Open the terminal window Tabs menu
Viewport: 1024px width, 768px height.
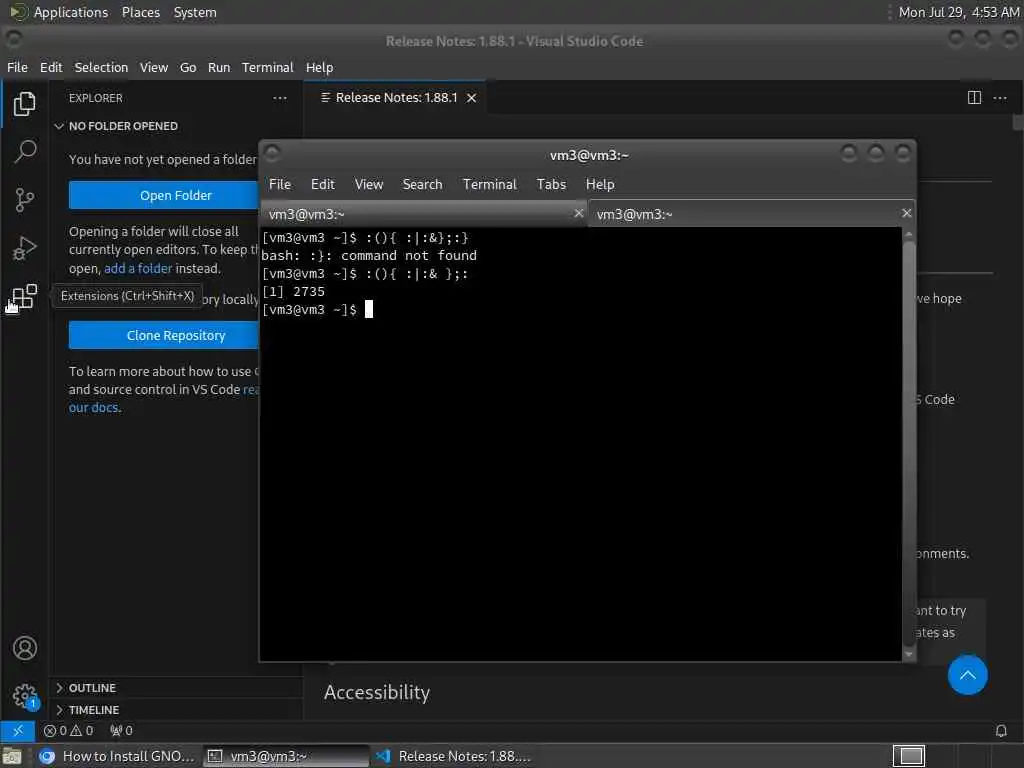point(551,184)
